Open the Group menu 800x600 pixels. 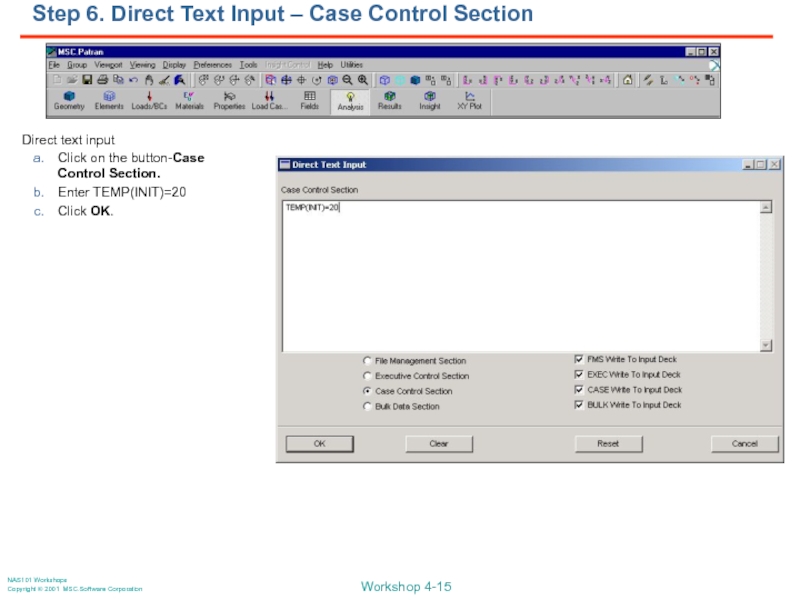point(77,65)
